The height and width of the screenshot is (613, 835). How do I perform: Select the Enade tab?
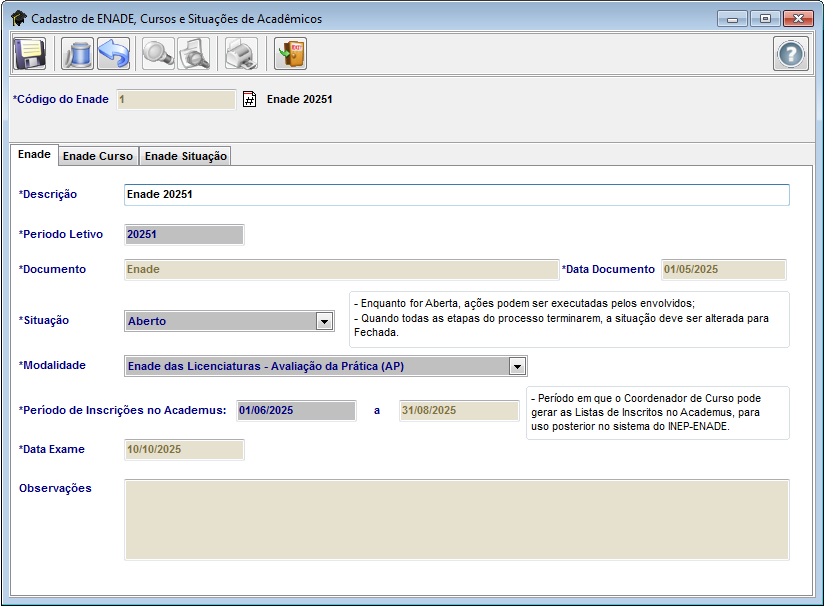click(34, 155)
